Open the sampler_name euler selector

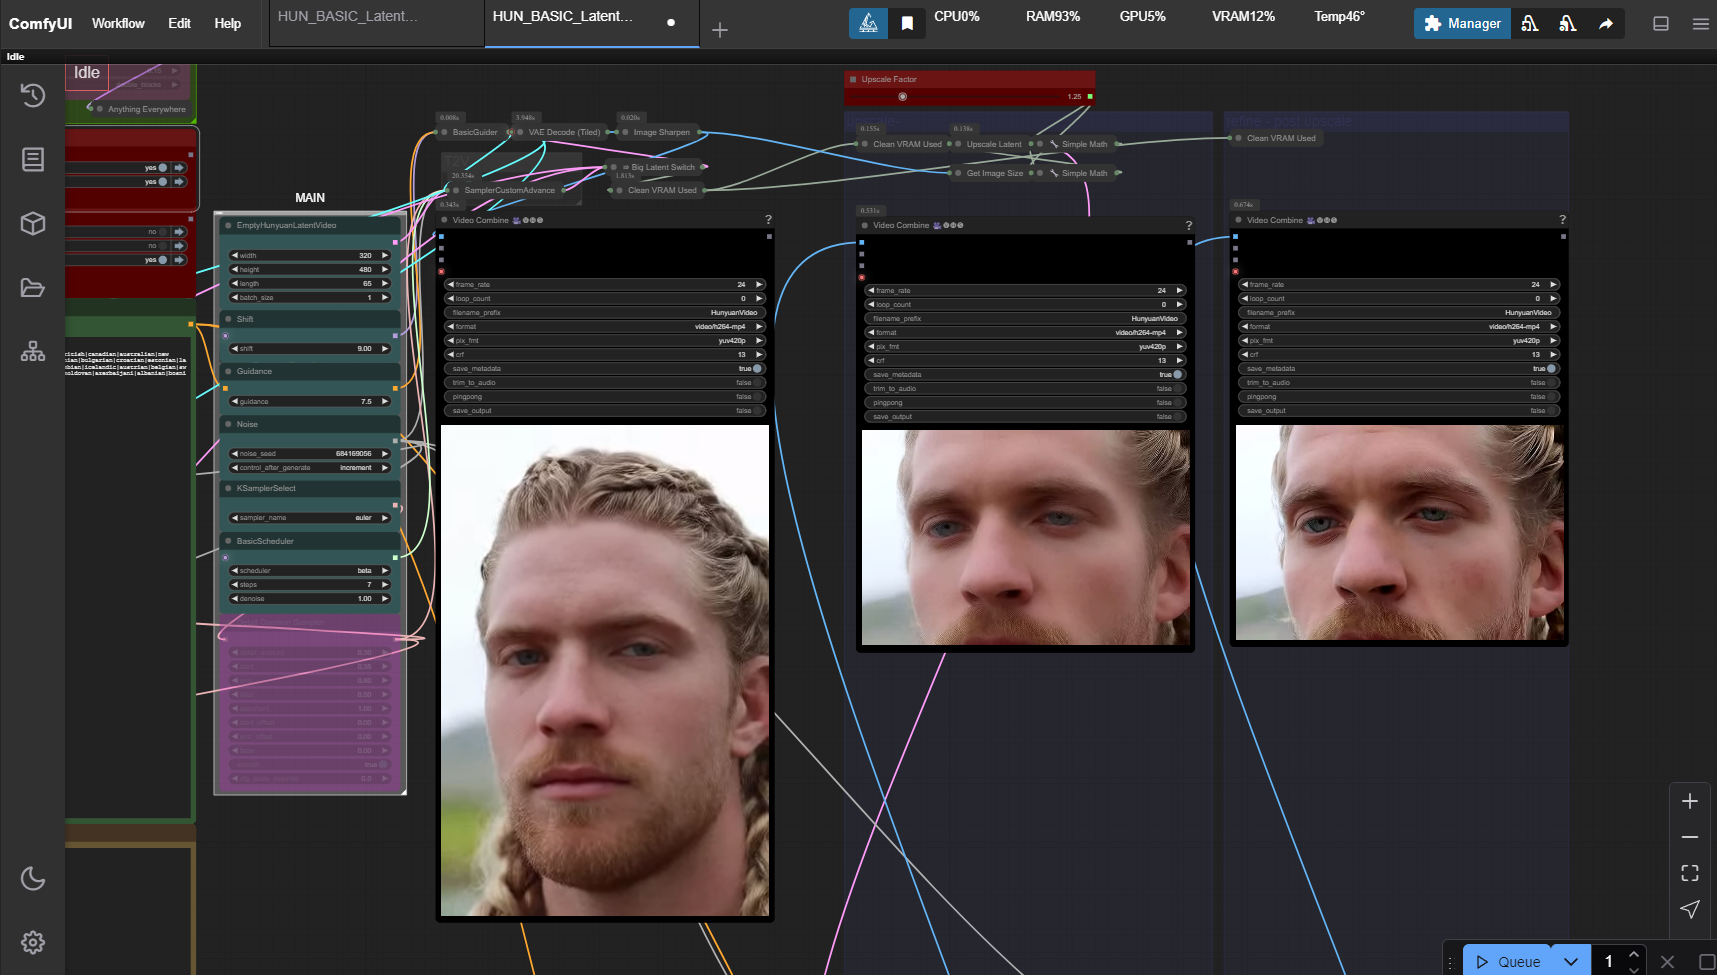tap(310, 518)
